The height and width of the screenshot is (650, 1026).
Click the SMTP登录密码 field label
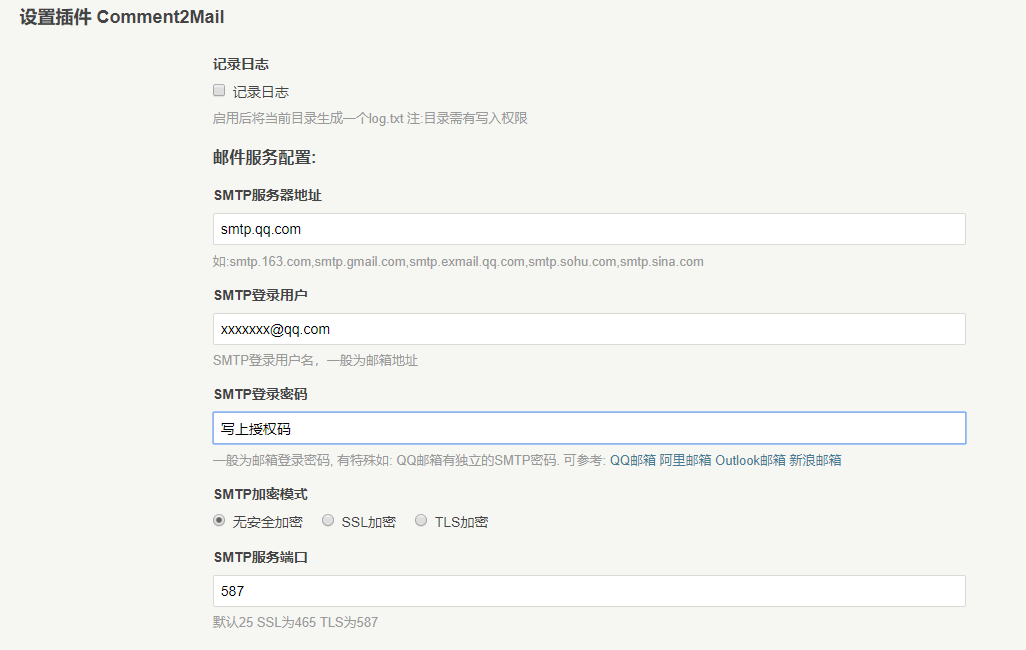tap(260, 394)
